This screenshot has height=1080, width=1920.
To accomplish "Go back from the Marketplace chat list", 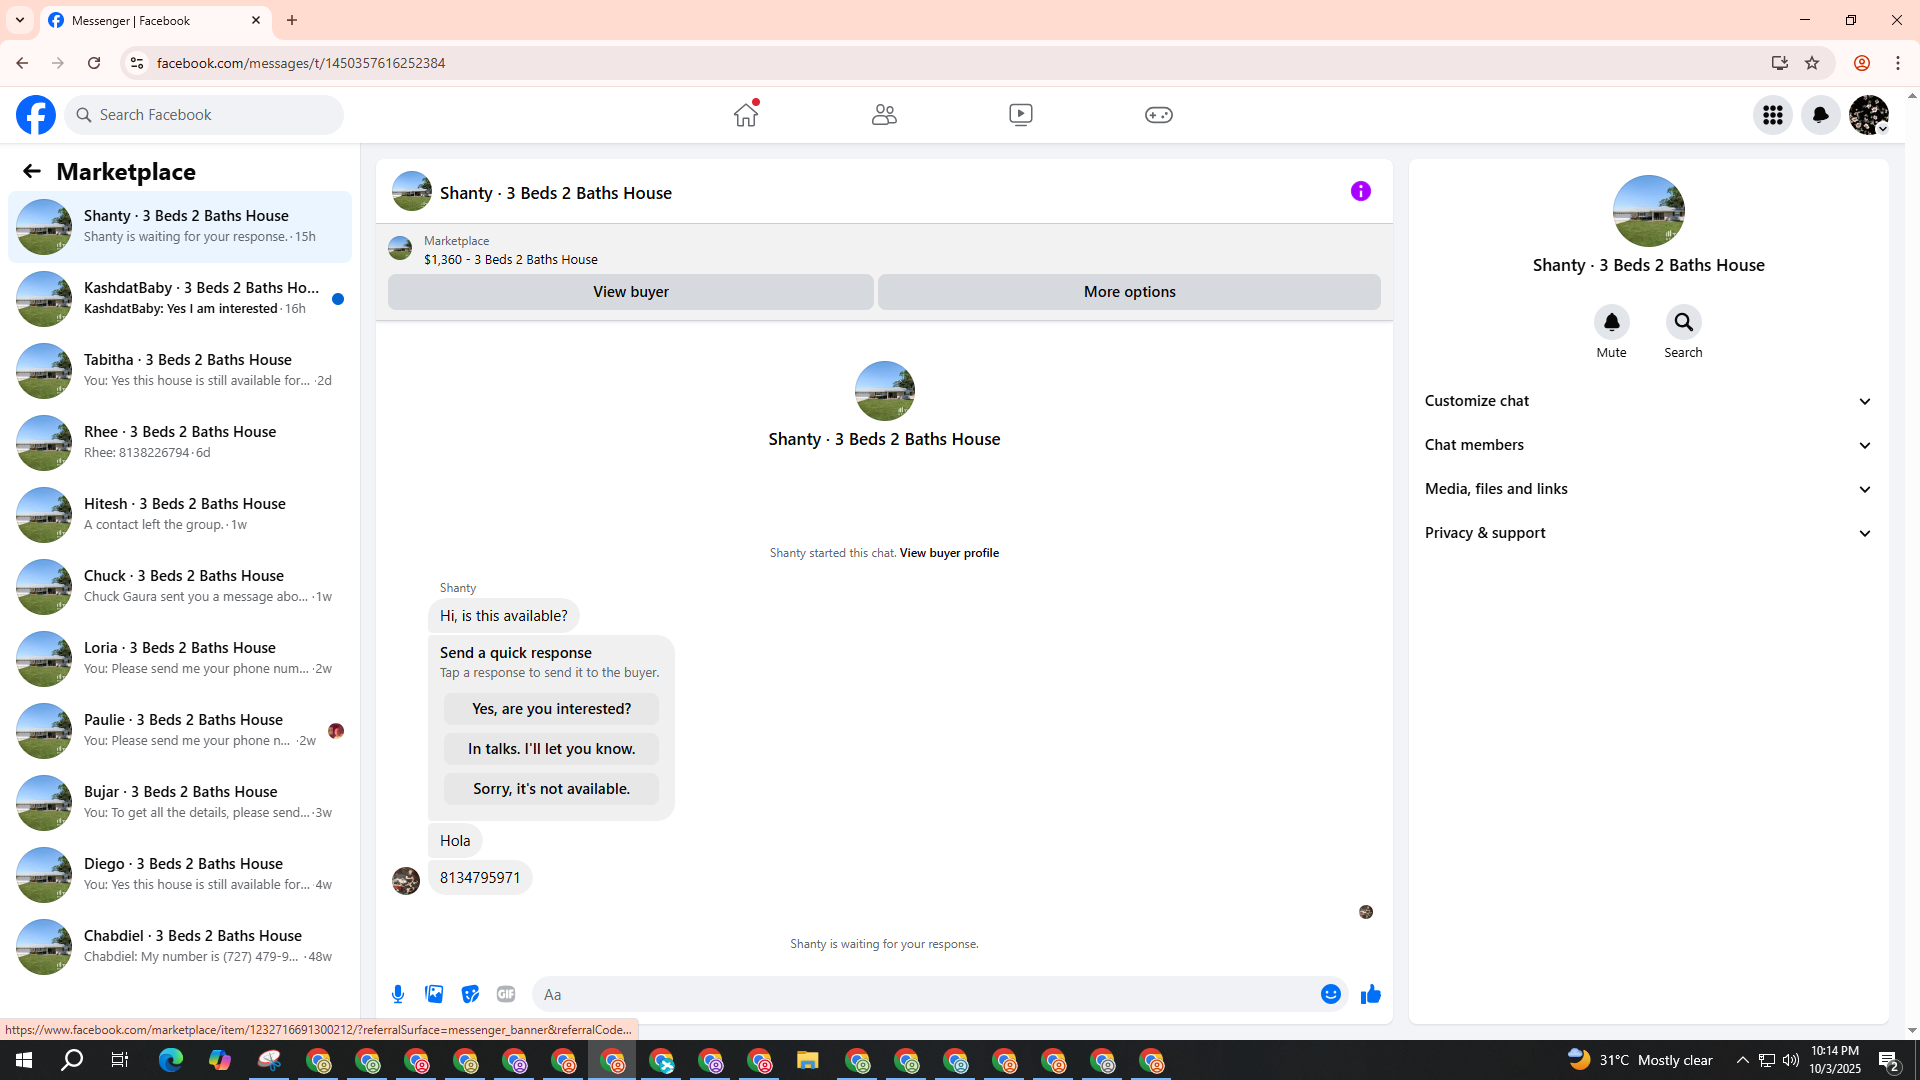I will tap(32, 171).
